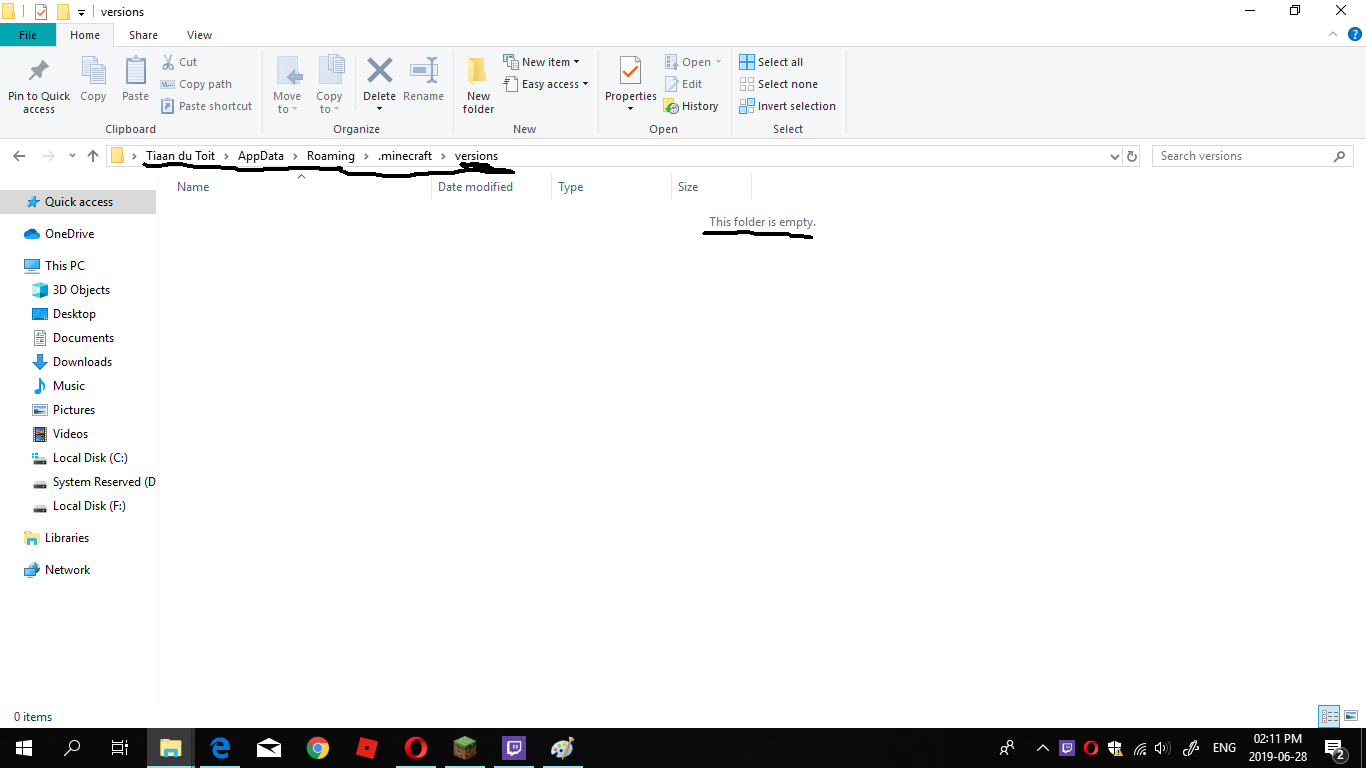This screenshot has width=1366, height=768.
Task: Go up one folder level
Action: pyautogui.click(x=93, y=156)
